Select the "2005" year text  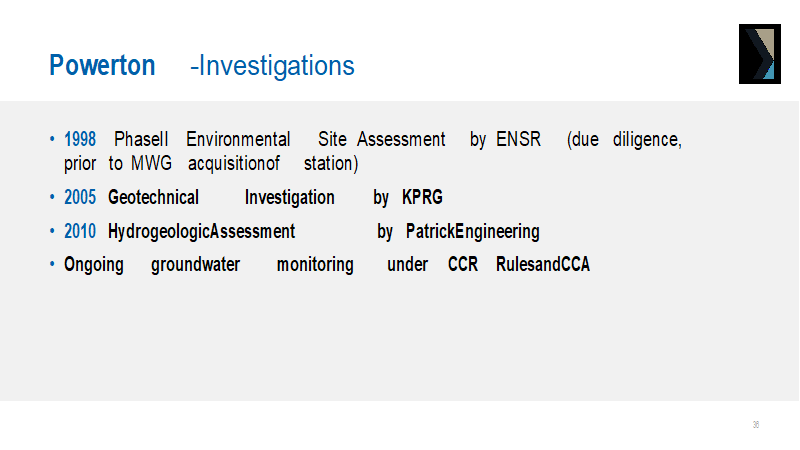tap(80, 198)
